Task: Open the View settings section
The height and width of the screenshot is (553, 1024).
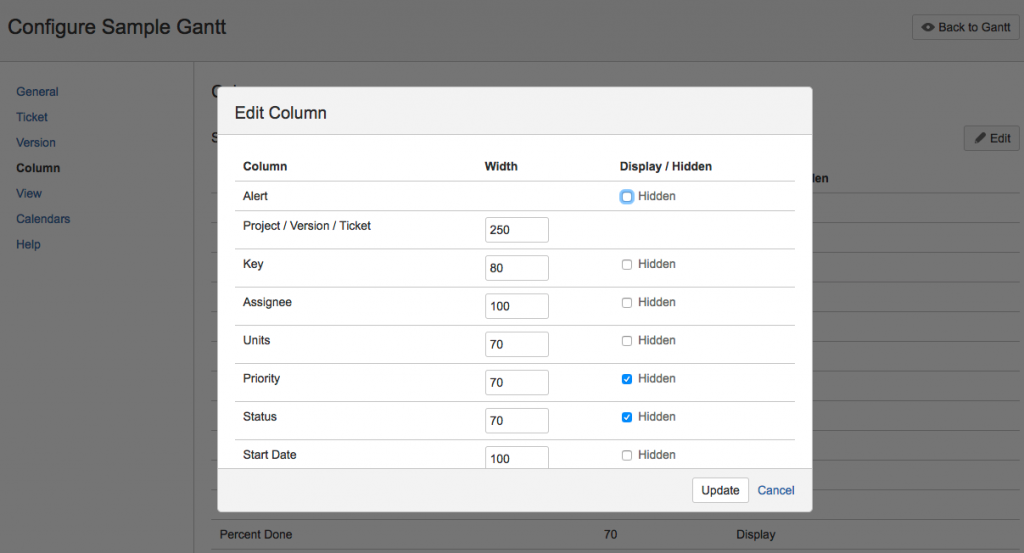Action: (29, 194)
